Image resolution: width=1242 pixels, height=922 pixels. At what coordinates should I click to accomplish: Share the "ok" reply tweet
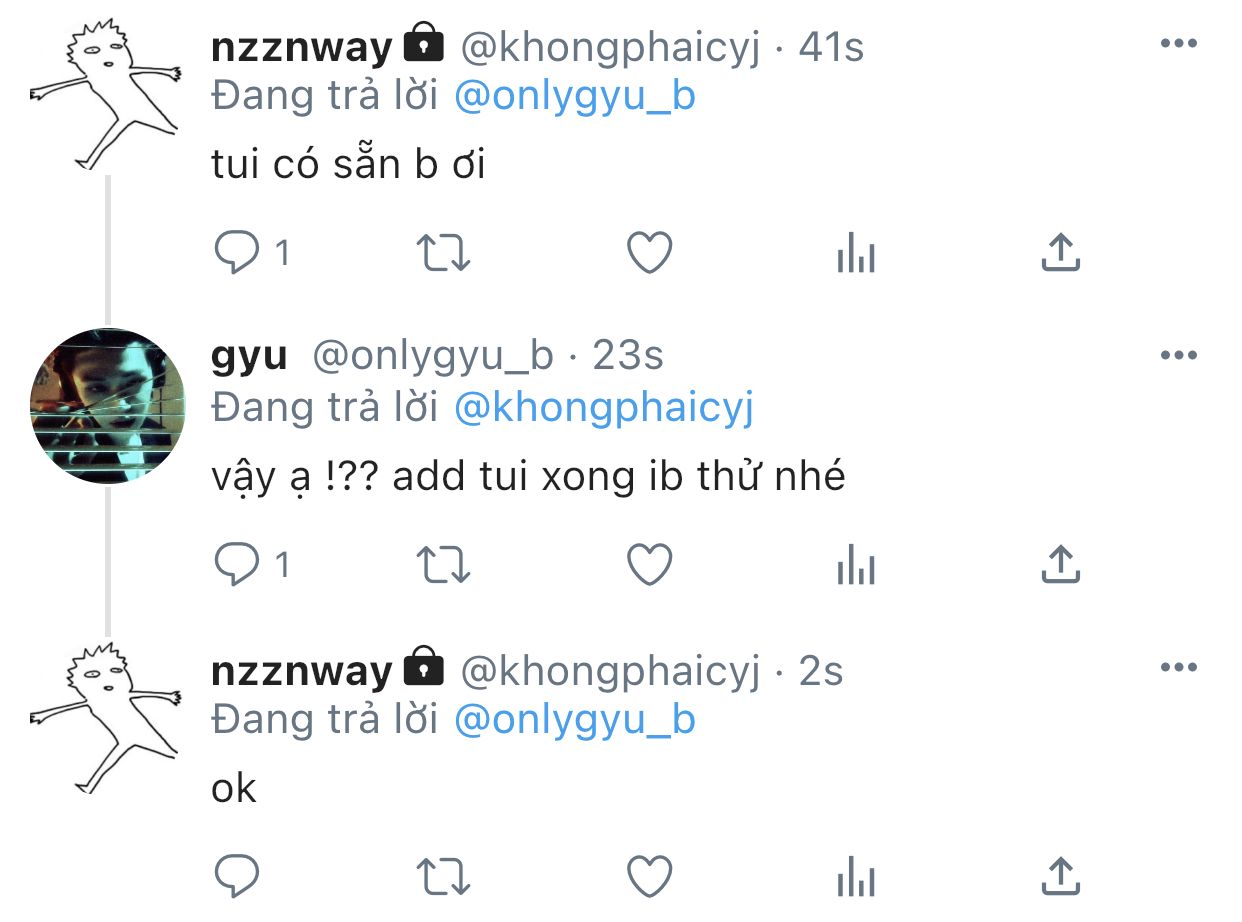[x=1060, y=877]
